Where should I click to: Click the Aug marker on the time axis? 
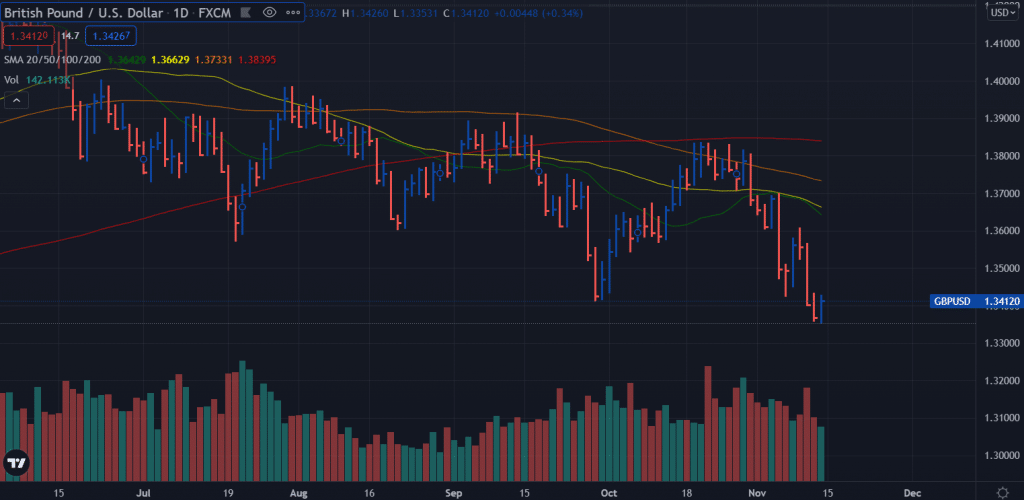pyautogui.click(x=297, y=493)
